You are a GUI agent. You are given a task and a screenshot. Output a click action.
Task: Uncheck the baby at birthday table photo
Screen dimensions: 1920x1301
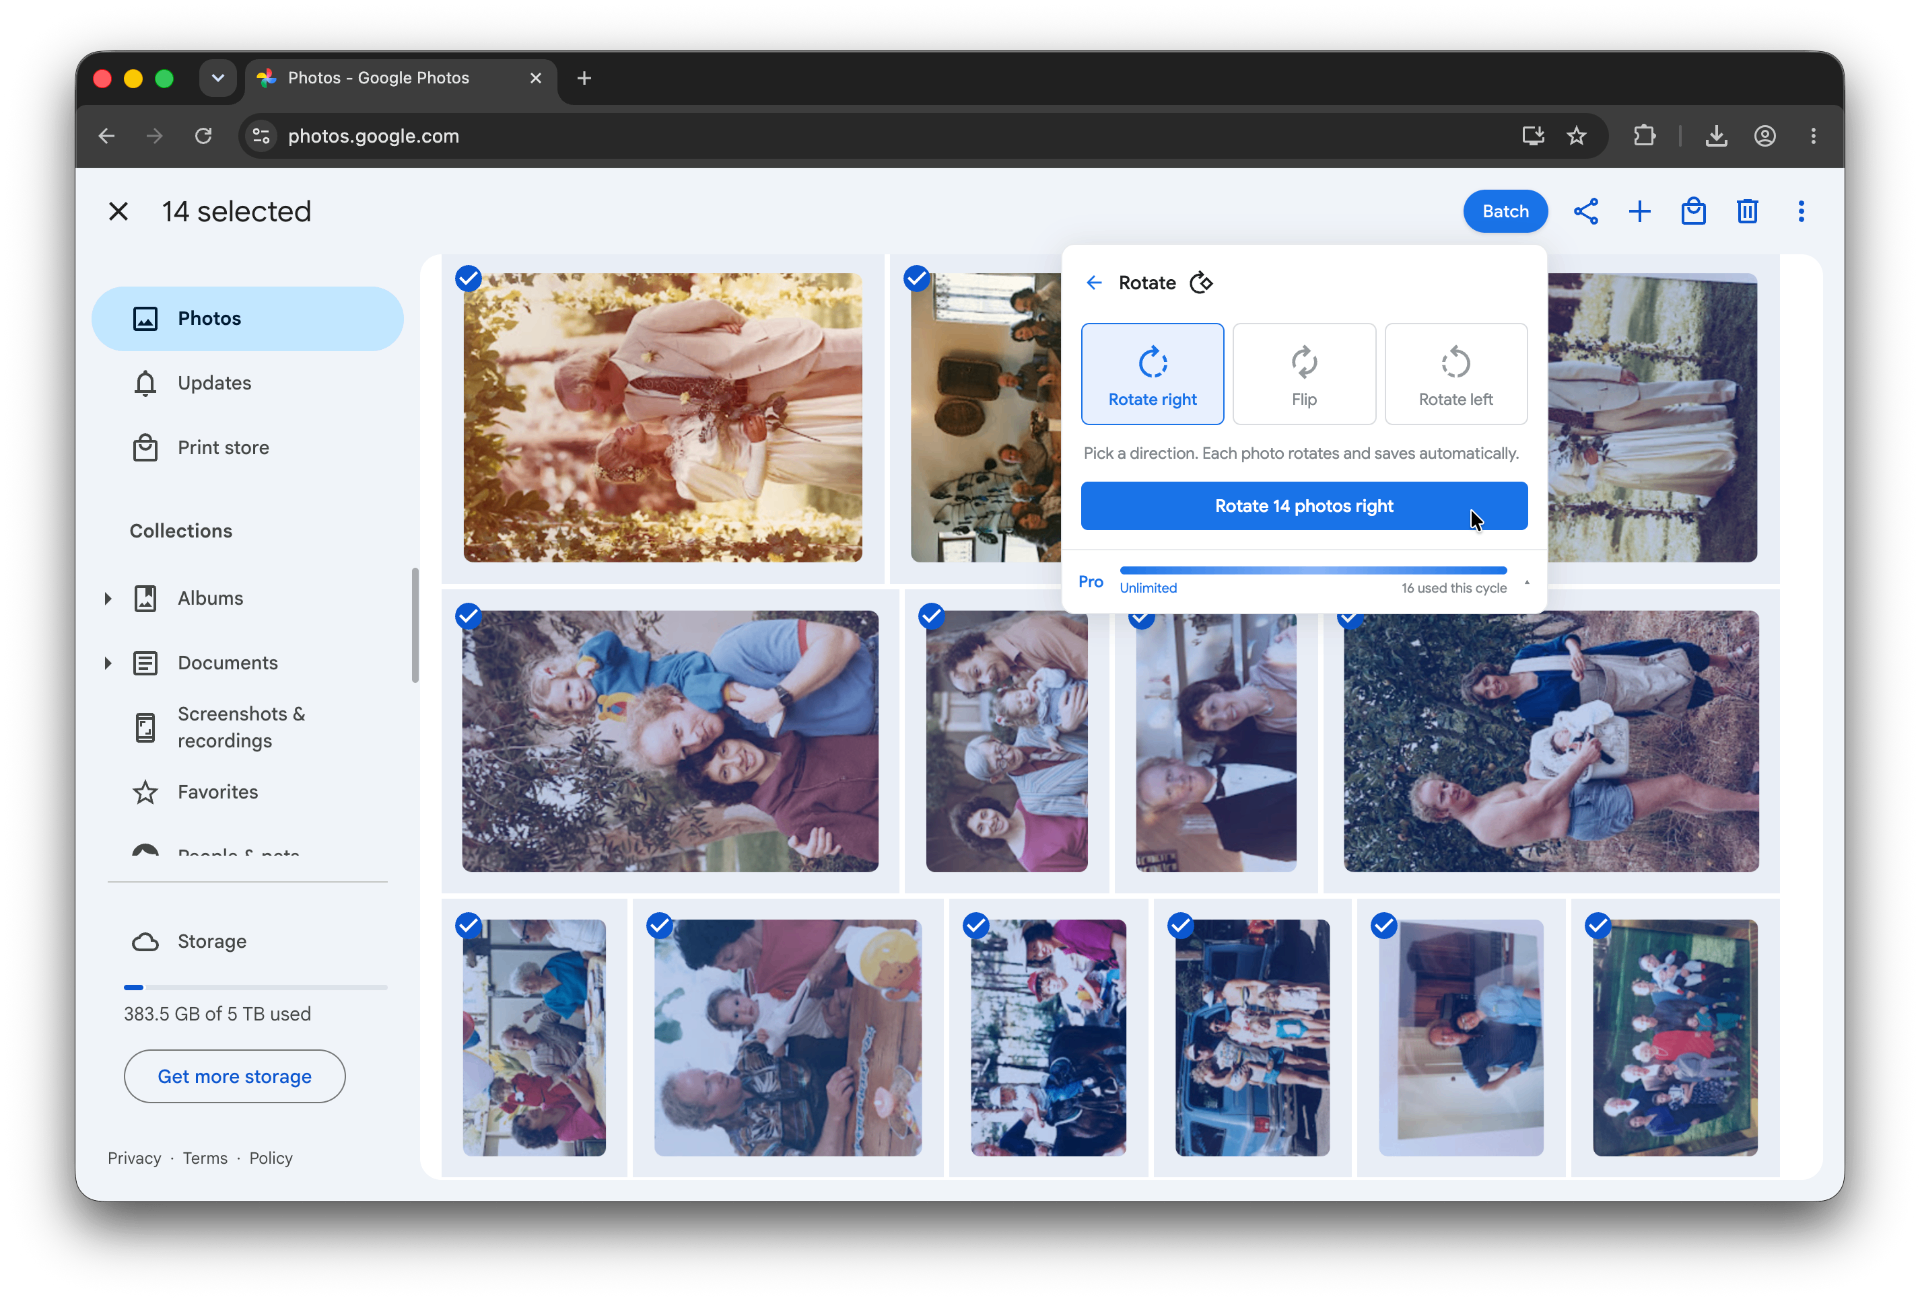coord(660,926)
